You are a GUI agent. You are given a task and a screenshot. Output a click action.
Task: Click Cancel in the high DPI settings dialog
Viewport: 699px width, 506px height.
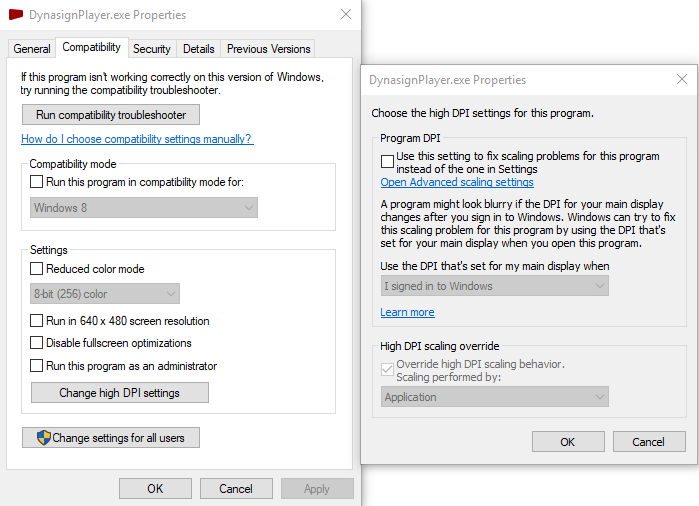coord(649,442)
